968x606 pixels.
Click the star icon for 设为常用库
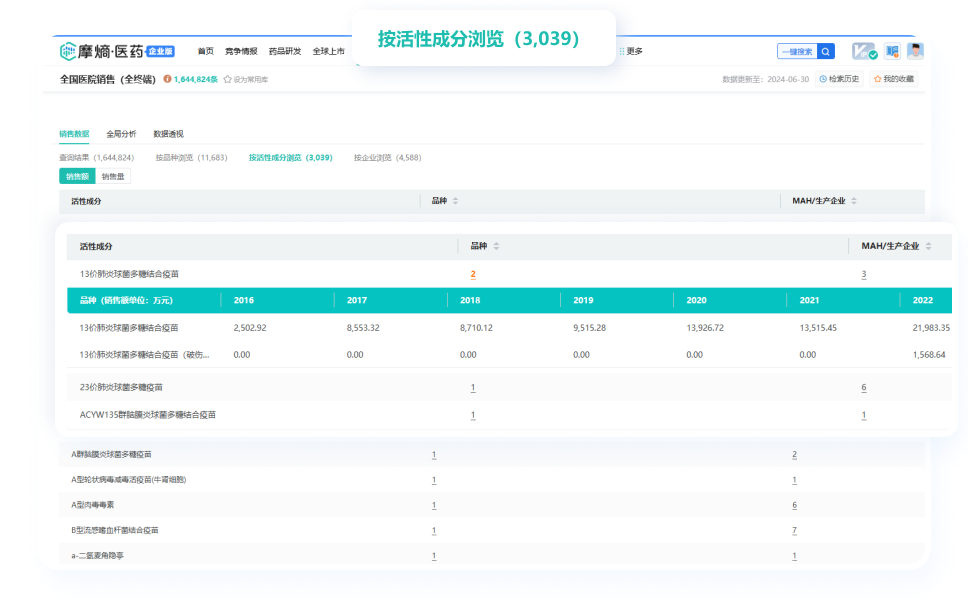(228, 79)
